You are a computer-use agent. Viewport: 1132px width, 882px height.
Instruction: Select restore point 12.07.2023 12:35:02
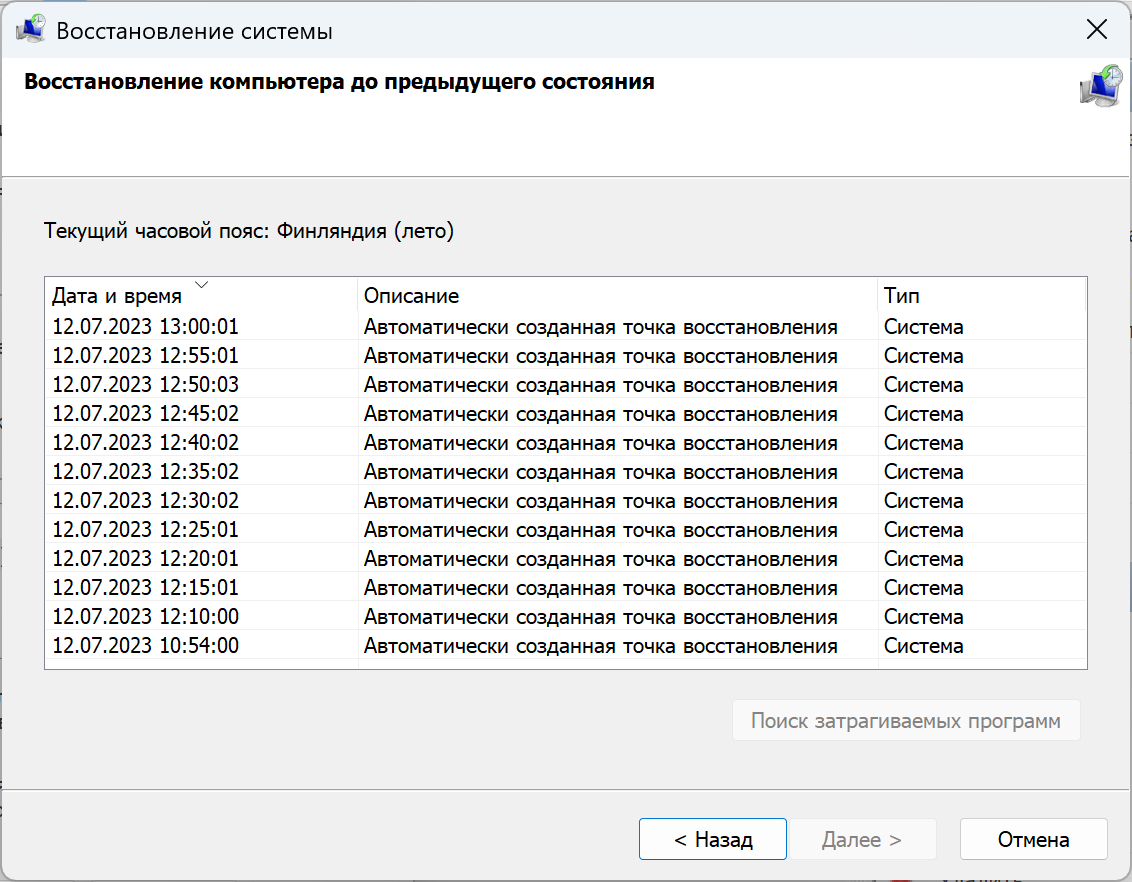point(565,471)
